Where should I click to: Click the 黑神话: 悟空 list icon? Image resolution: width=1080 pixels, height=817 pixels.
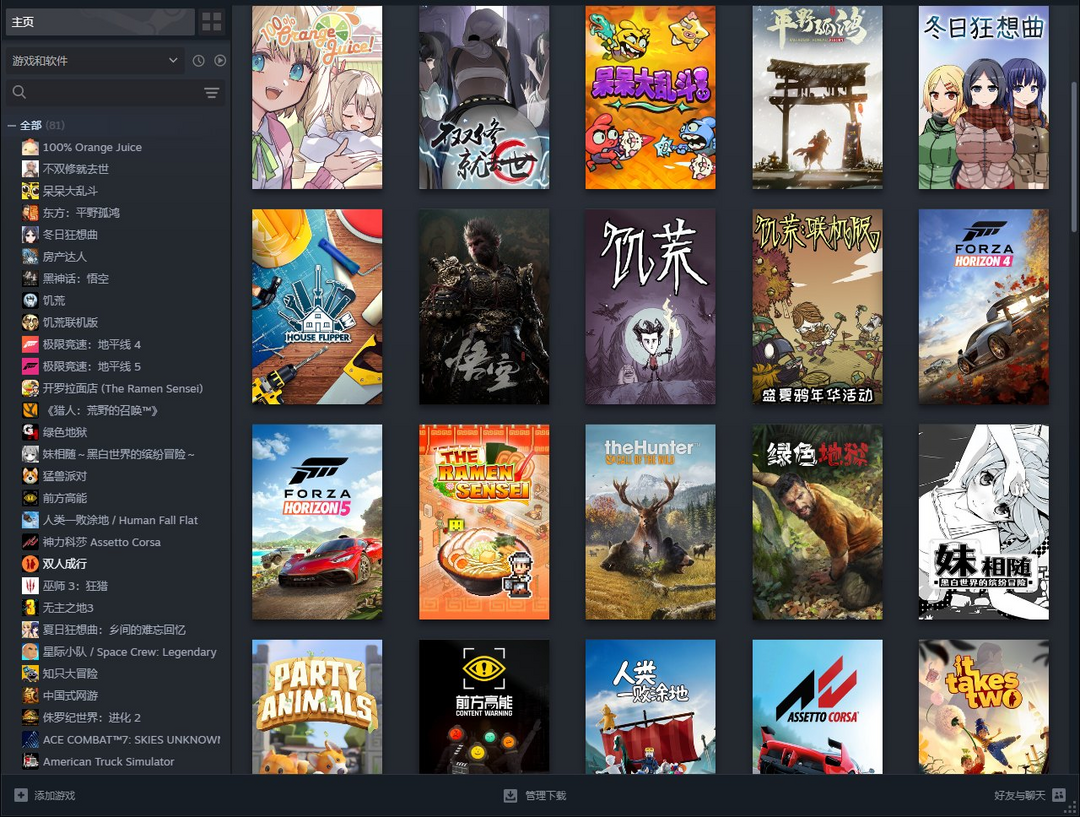point(30,278)
